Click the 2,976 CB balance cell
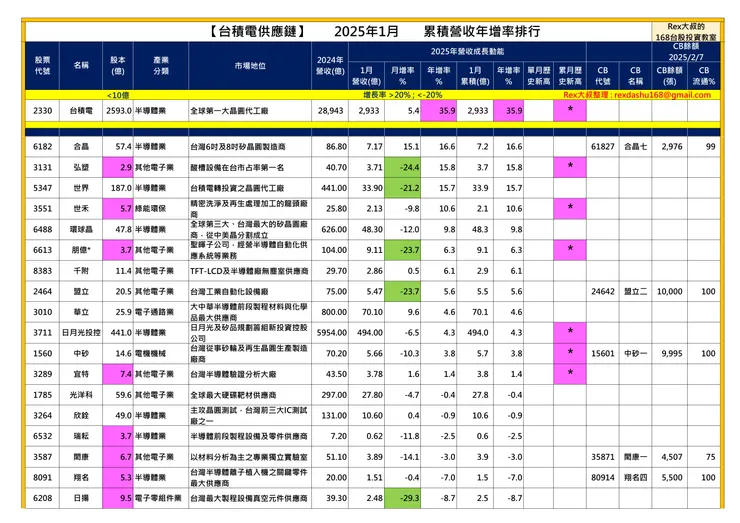 pyautogui.click(x=669, y=147)
